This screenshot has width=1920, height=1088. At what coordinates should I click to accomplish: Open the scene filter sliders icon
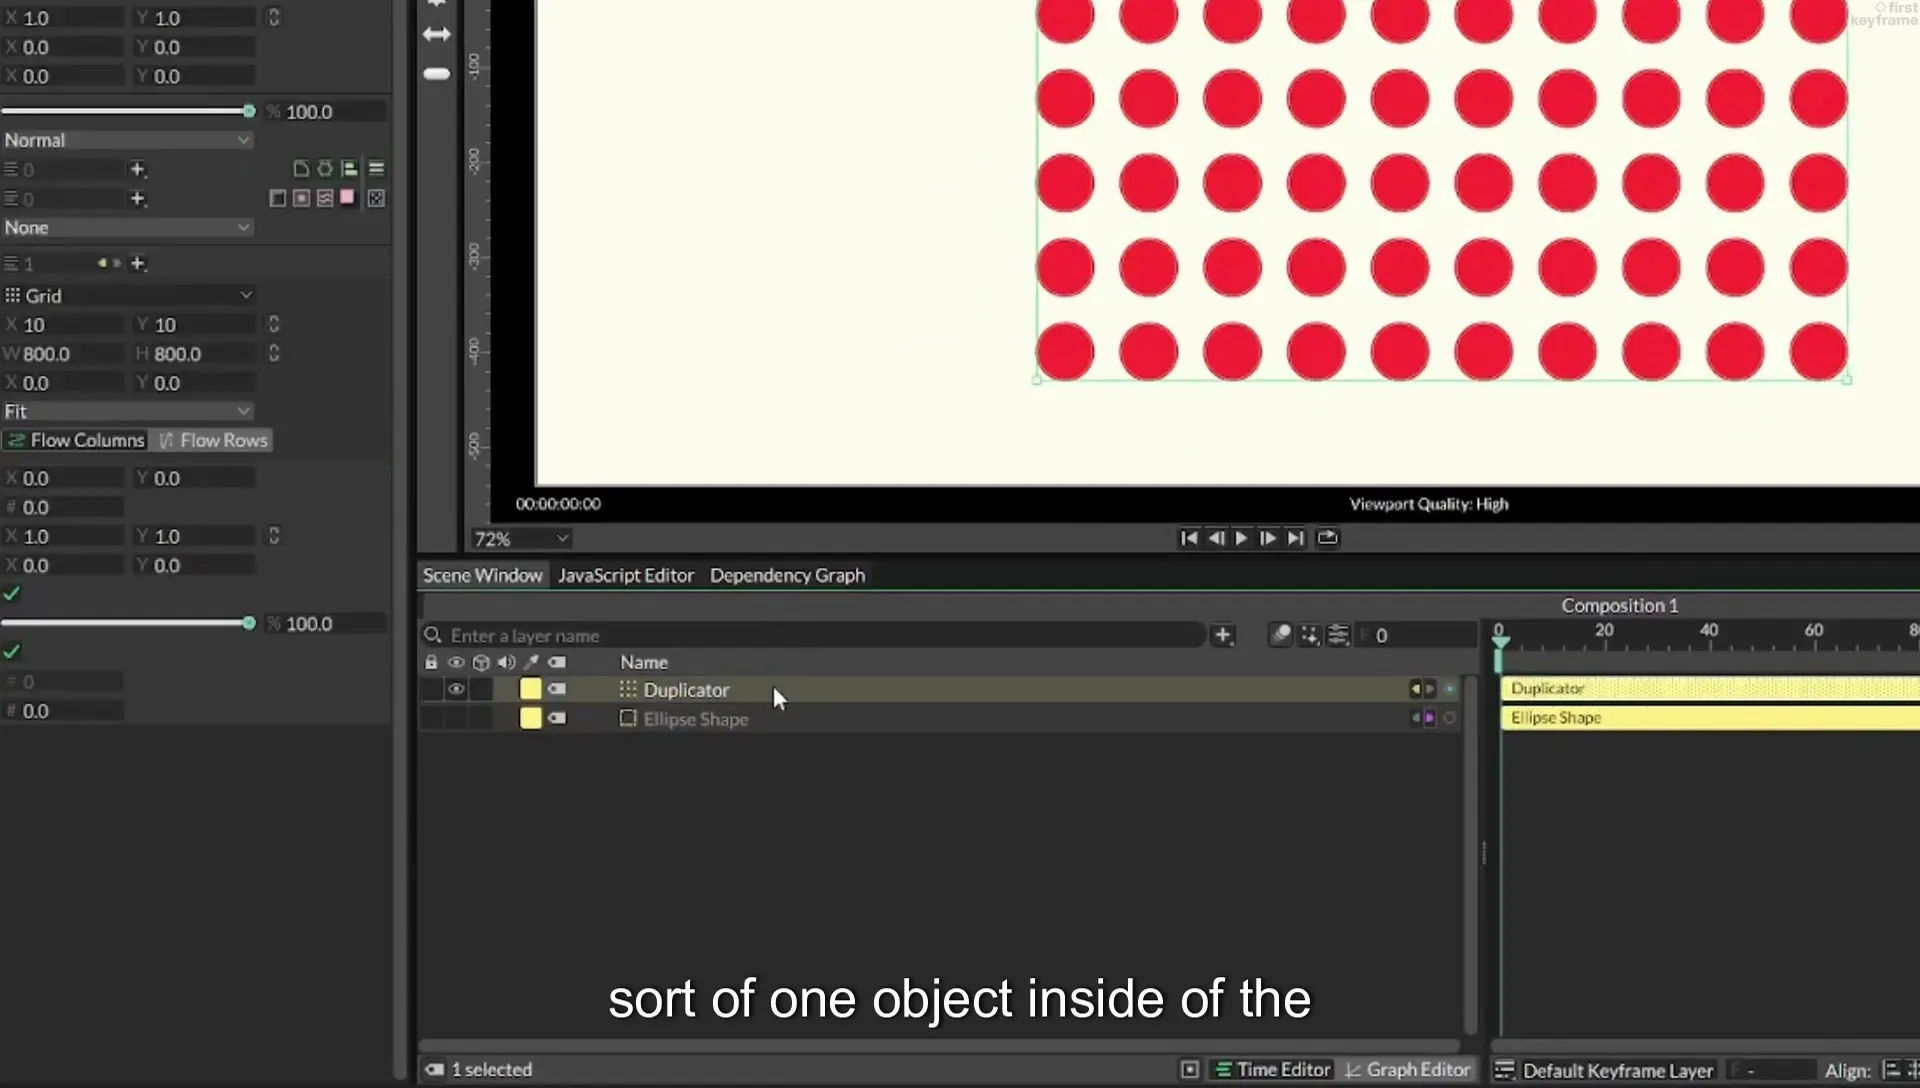pyautogui.click(x=1338, y=635)
